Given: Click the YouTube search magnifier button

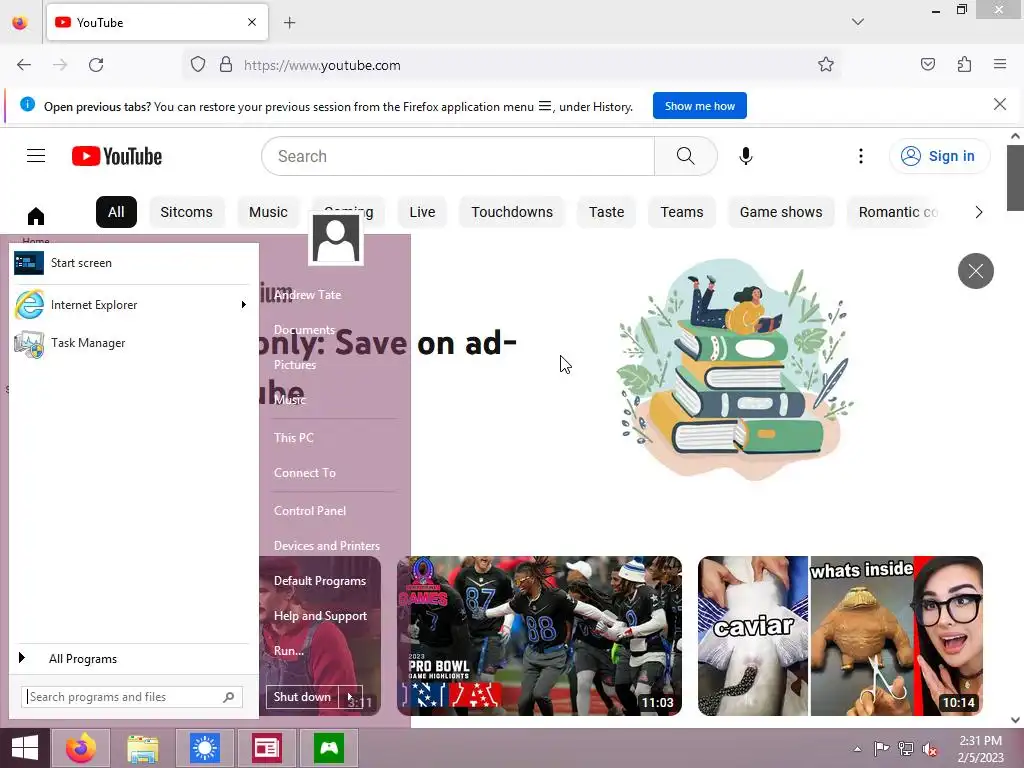Looking at the screenshot, I should click(x=686, y=156).
